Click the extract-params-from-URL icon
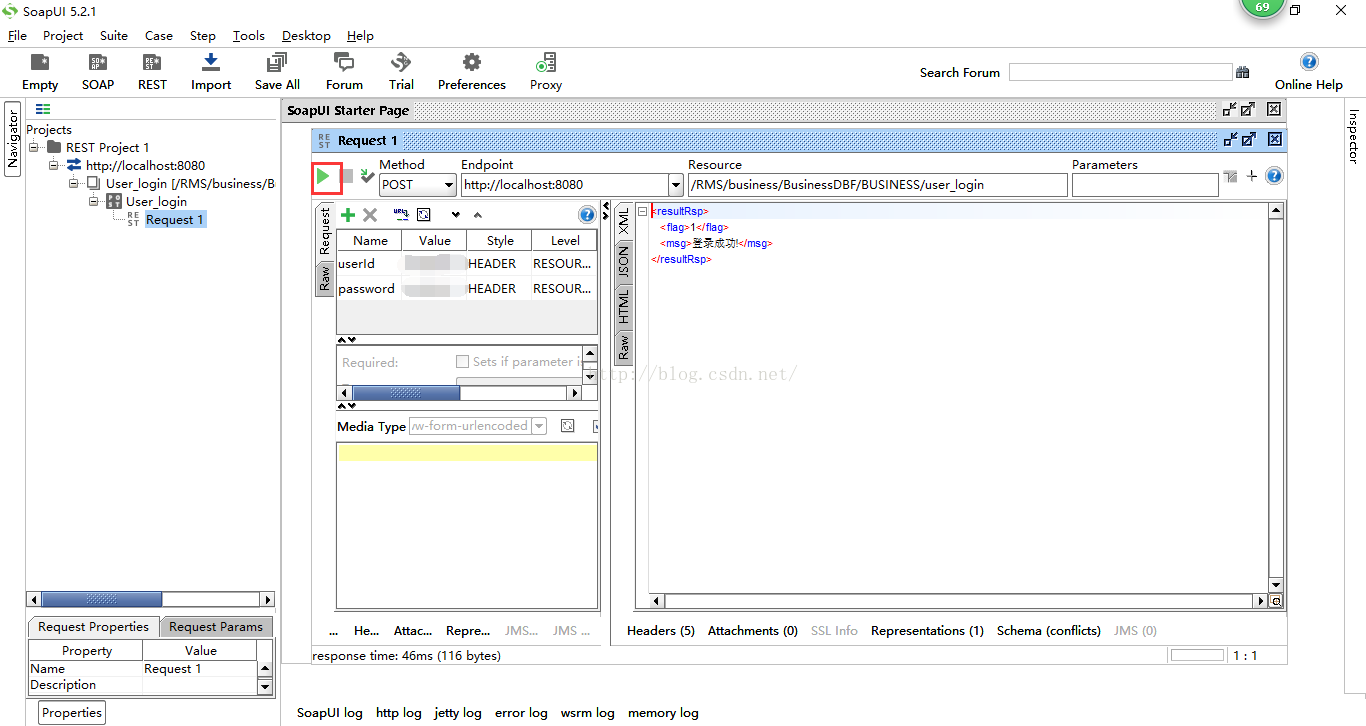This screenshot has width=1366, height=726. [401, 214]
